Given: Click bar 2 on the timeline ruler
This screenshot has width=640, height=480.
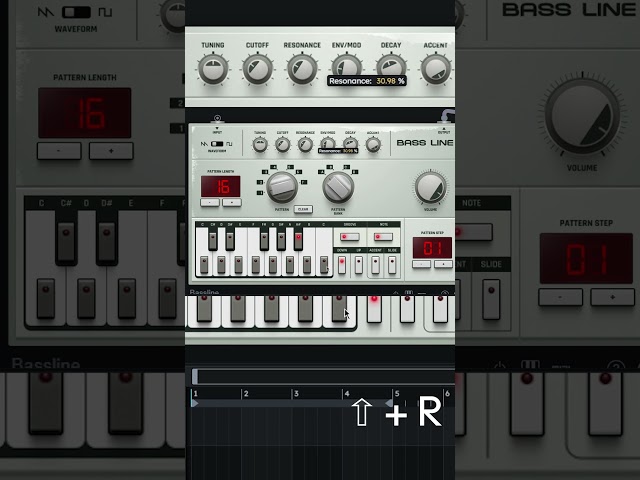Looking at the screenshot, I should click(246, 394).
